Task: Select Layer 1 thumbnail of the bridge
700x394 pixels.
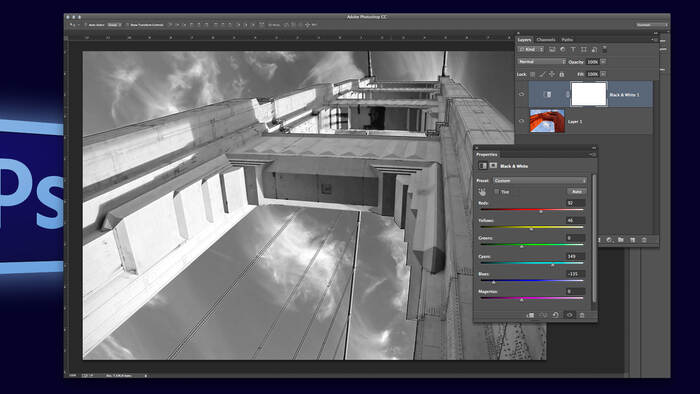Action: point(547,121)
